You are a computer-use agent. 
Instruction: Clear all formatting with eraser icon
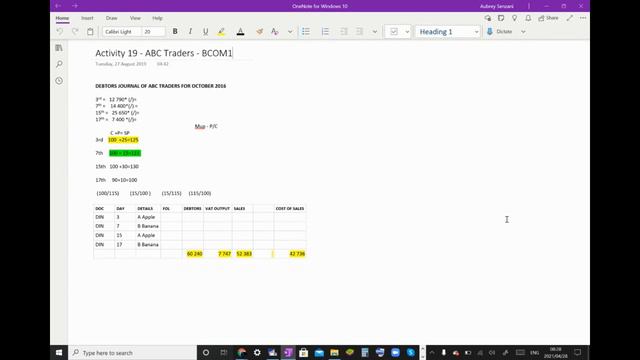click(x=259, y=31)
